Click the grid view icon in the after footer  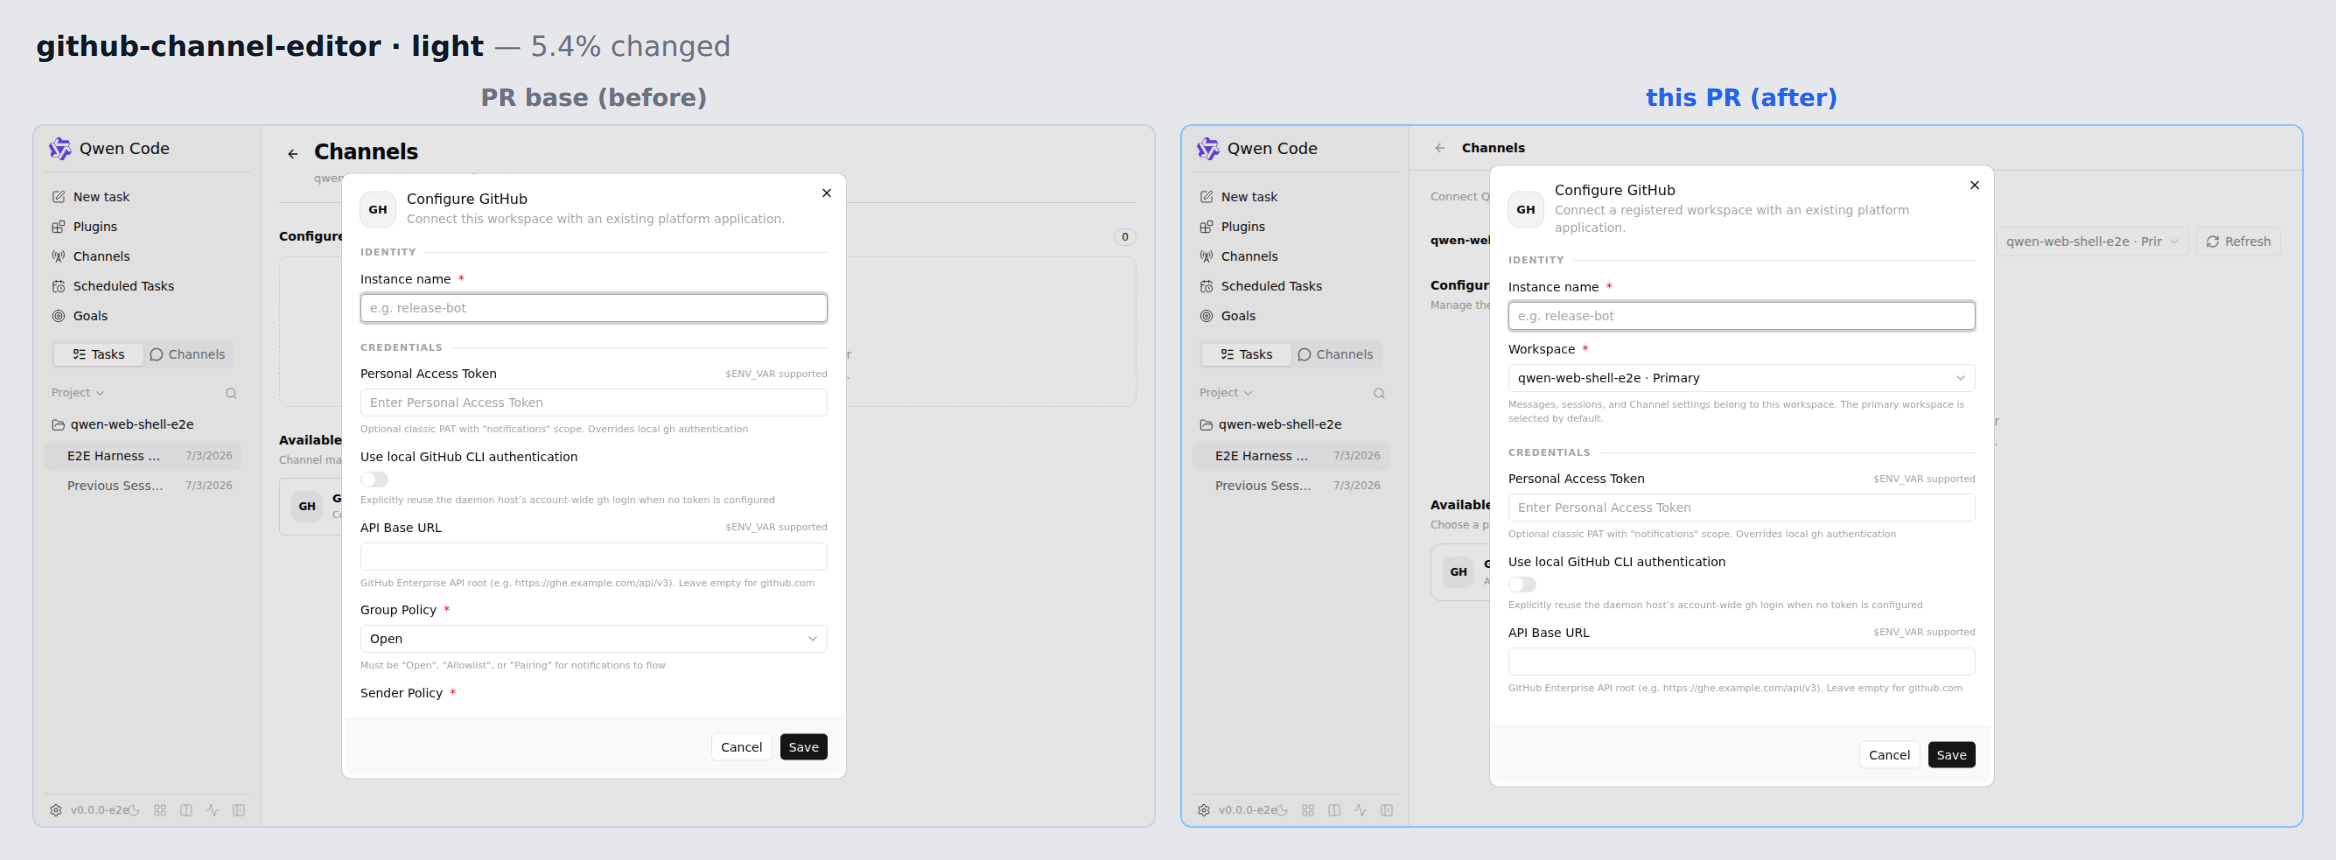1308,810
